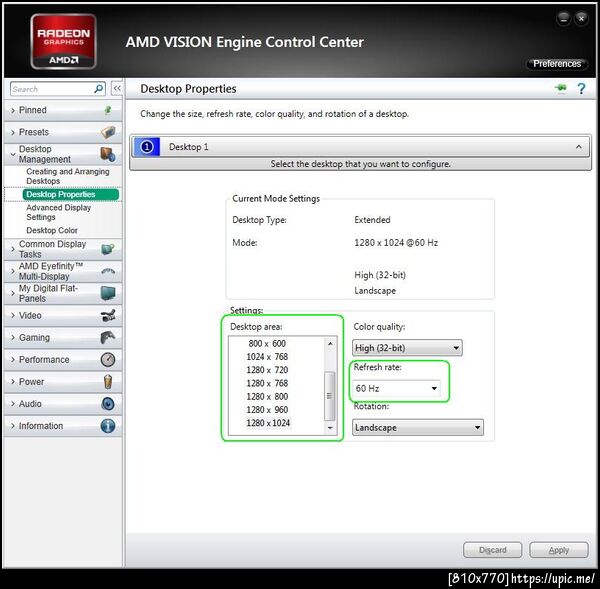Click the resolution list scroll down arrow
The width and height of the screenshot is (600, 589).
330,428
